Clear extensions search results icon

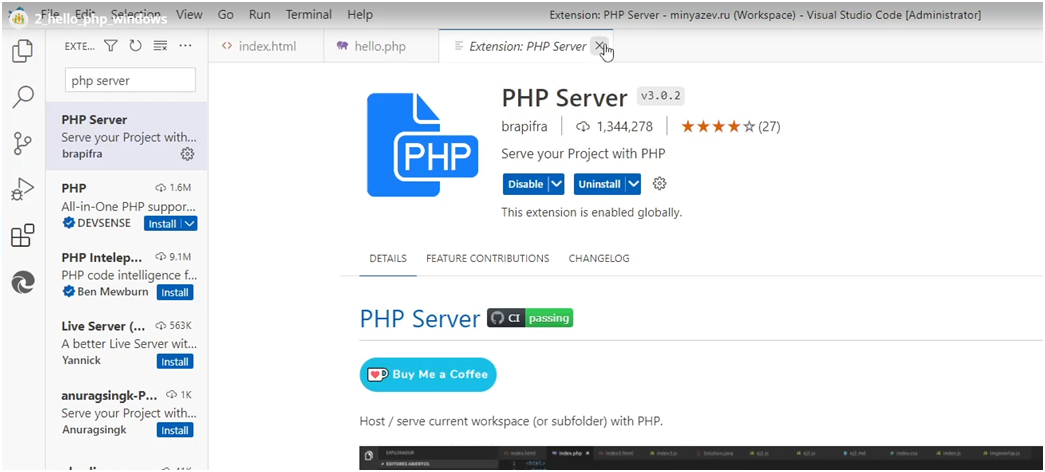coord(160,46)
